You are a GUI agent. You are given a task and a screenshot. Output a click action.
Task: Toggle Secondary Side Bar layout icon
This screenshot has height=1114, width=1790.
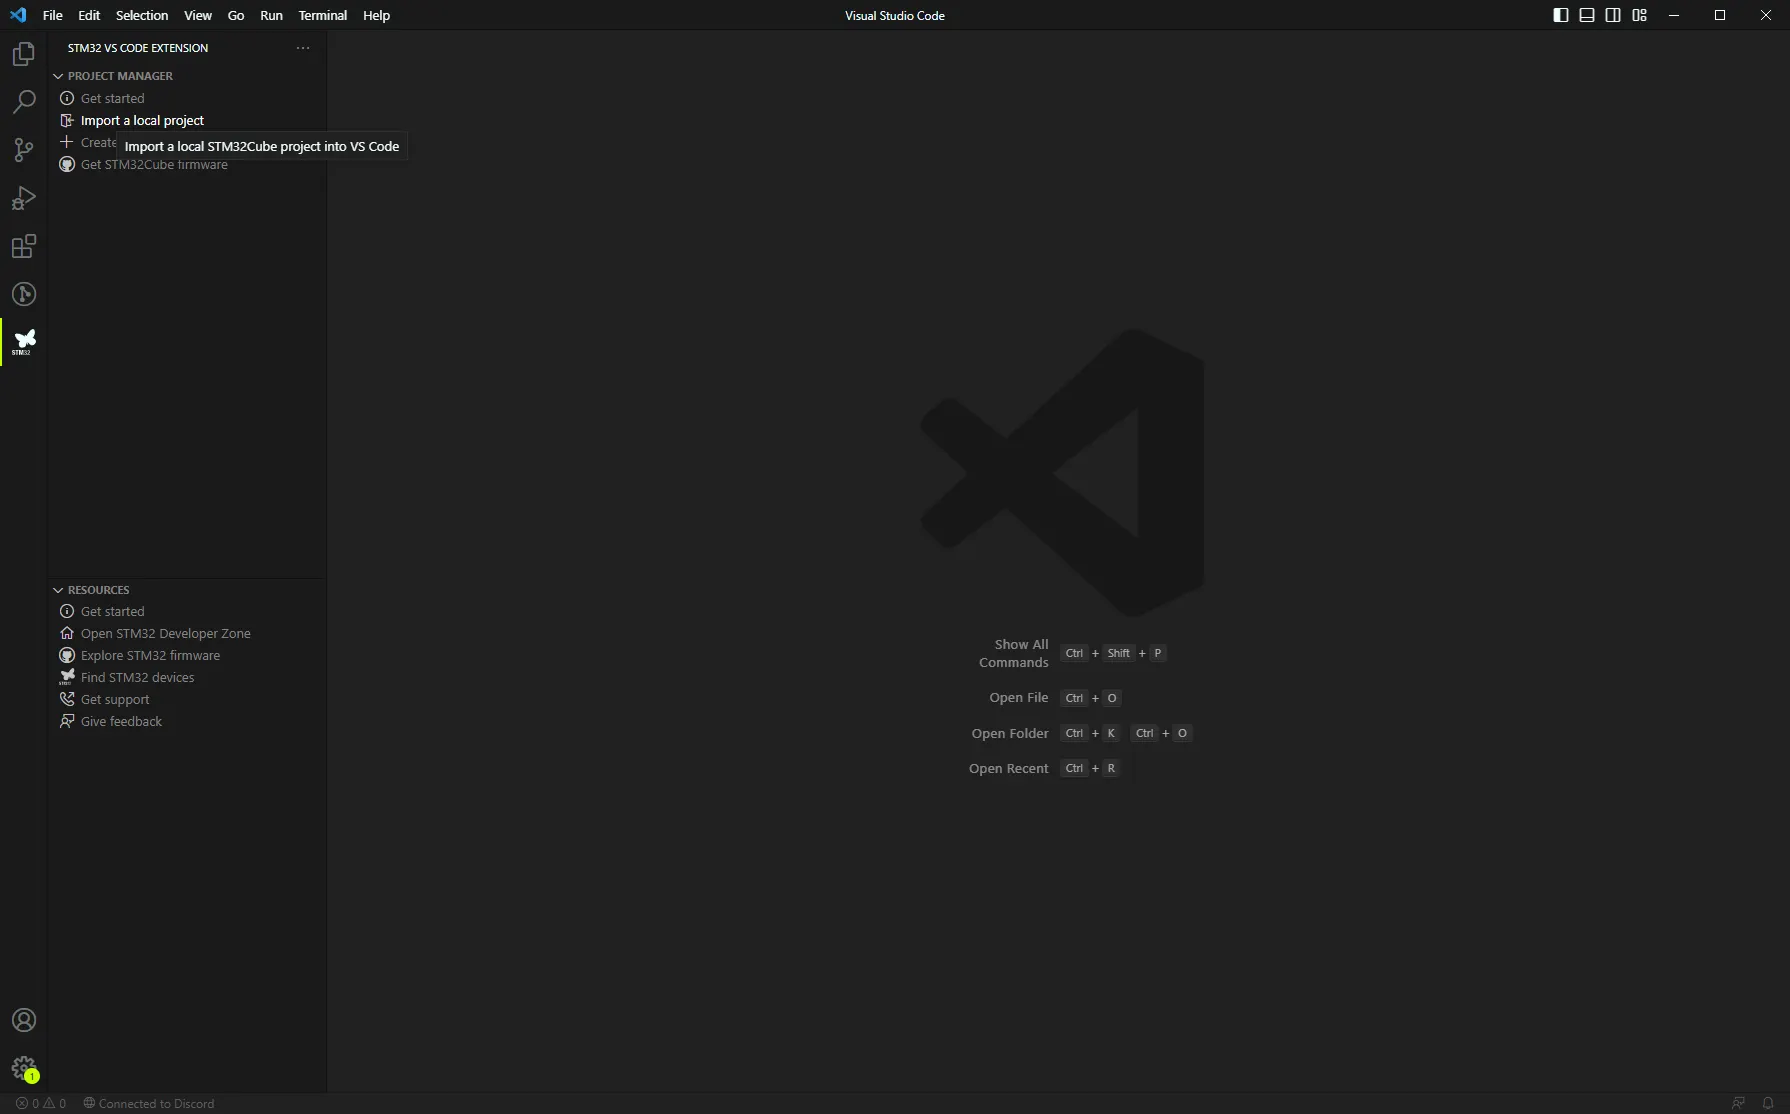pyautogui.click(x=1613, y=15)
